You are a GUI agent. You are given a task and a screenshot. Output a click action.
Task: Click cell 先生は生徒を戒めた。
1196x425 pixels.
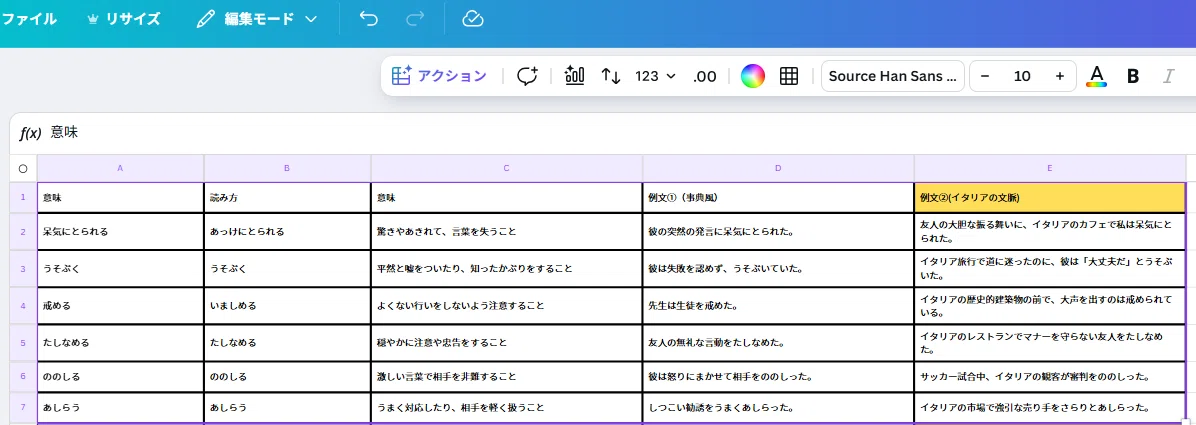(778, 306)
